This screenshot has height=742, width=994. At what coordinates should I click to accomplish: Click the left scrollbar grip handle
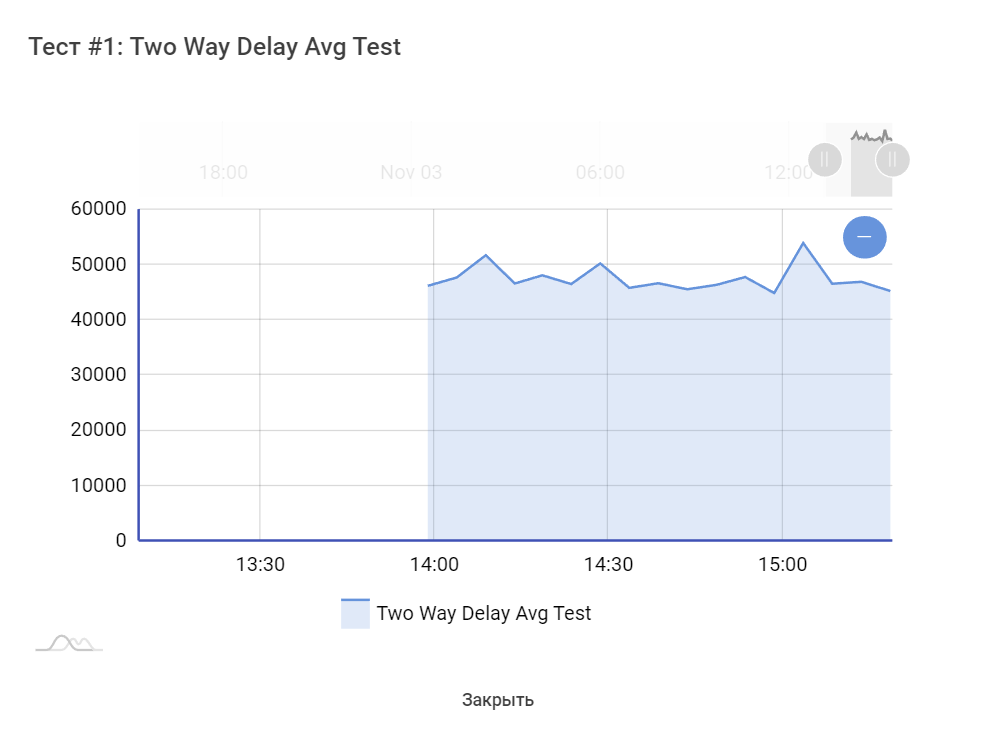825,159
